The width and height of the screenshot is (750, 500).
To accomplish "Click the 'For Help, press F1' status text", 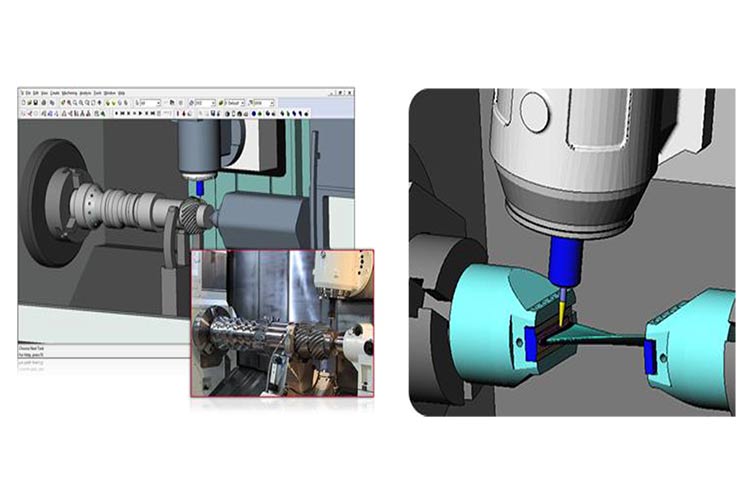I will tap(31, 355).
